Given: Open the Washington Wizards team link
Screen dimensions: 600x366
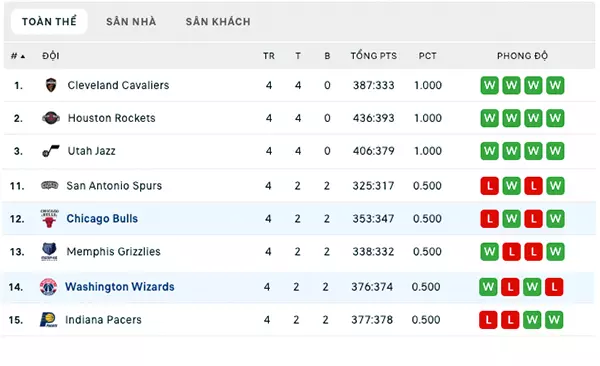Looking at the screenshot, I should point(120,287).
